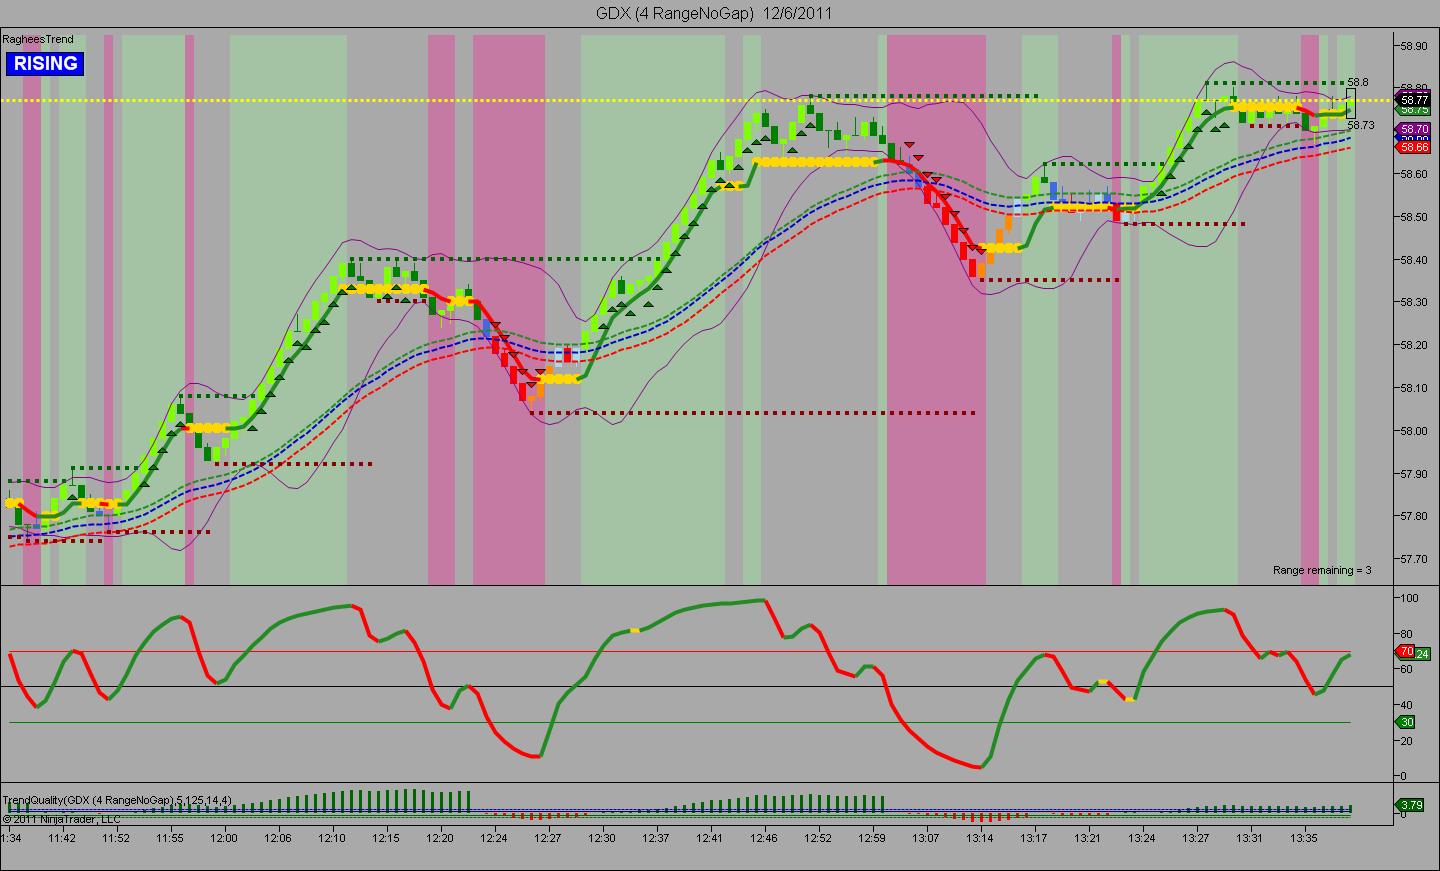The height and width of the screenshot is (871, 1440).
Task: Click the 12:30 time axis label
Action: tap(602, 838)
